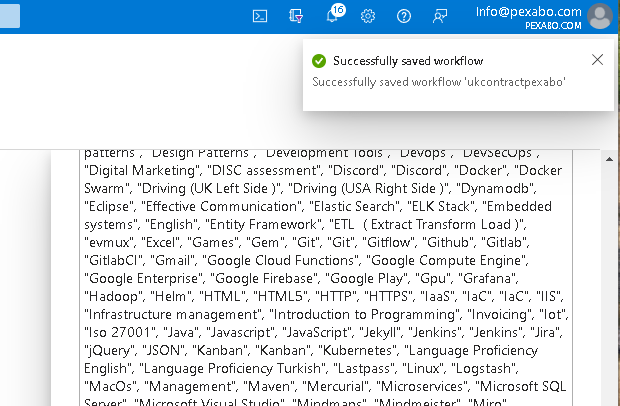Click the 'Successfully saved workflow' title
This screenshot has height=406, width=620.
pos(408,61)
